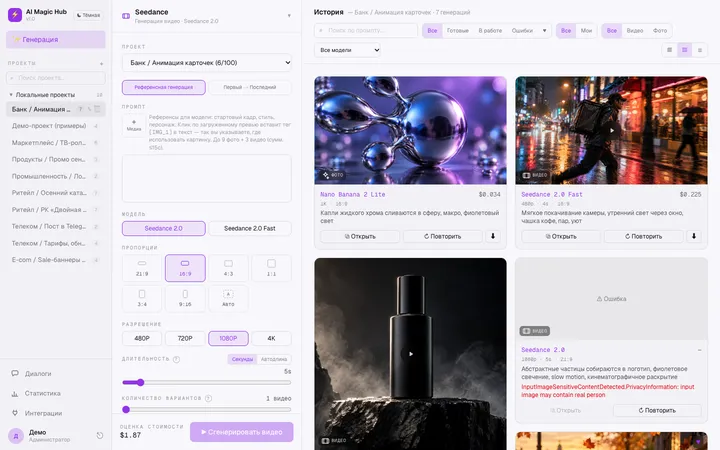Toggle the Тёмная dark theme
Image resolution: width=720 pixels, height=450 pixels.
(88, 15)
